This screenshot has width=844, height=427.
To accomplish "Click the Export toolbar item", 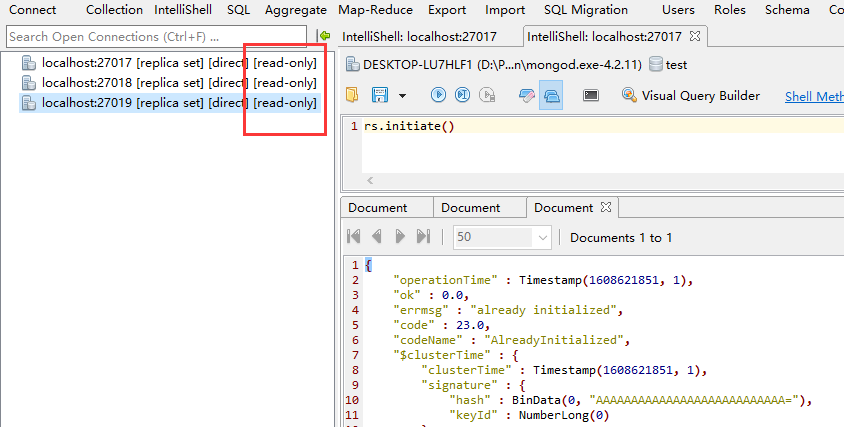I will [447, 10].
